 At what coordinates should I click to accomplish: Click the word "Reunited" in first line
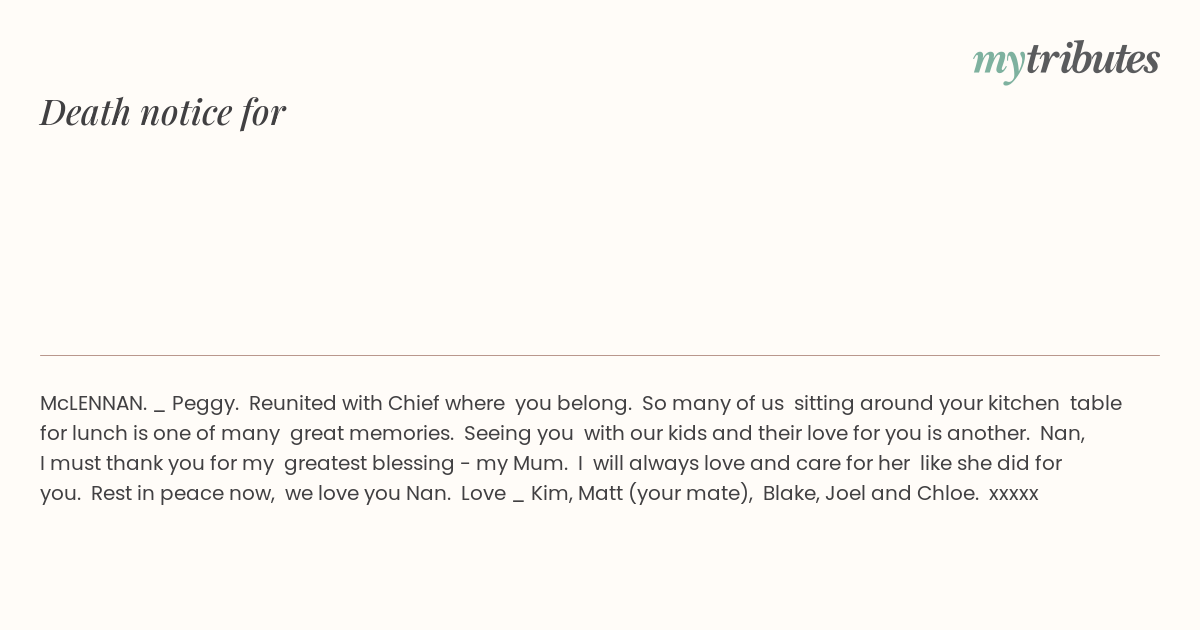click(293, 404)
